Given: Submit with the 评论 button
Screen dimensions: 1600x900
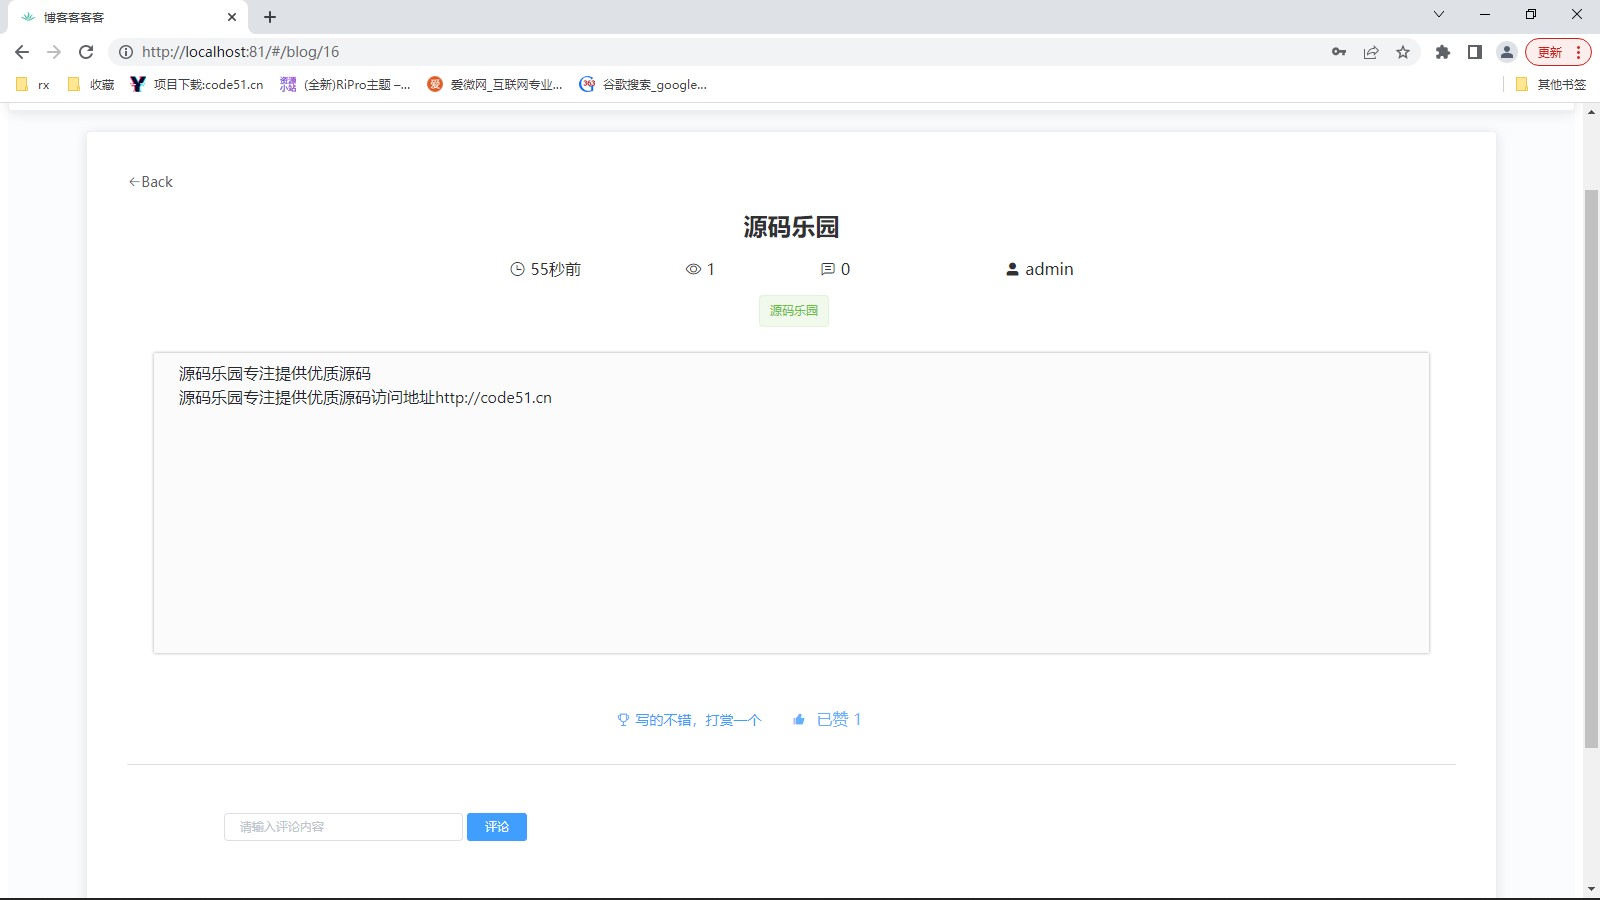Looking at the screenshot, I should click(x=497, y=827).
